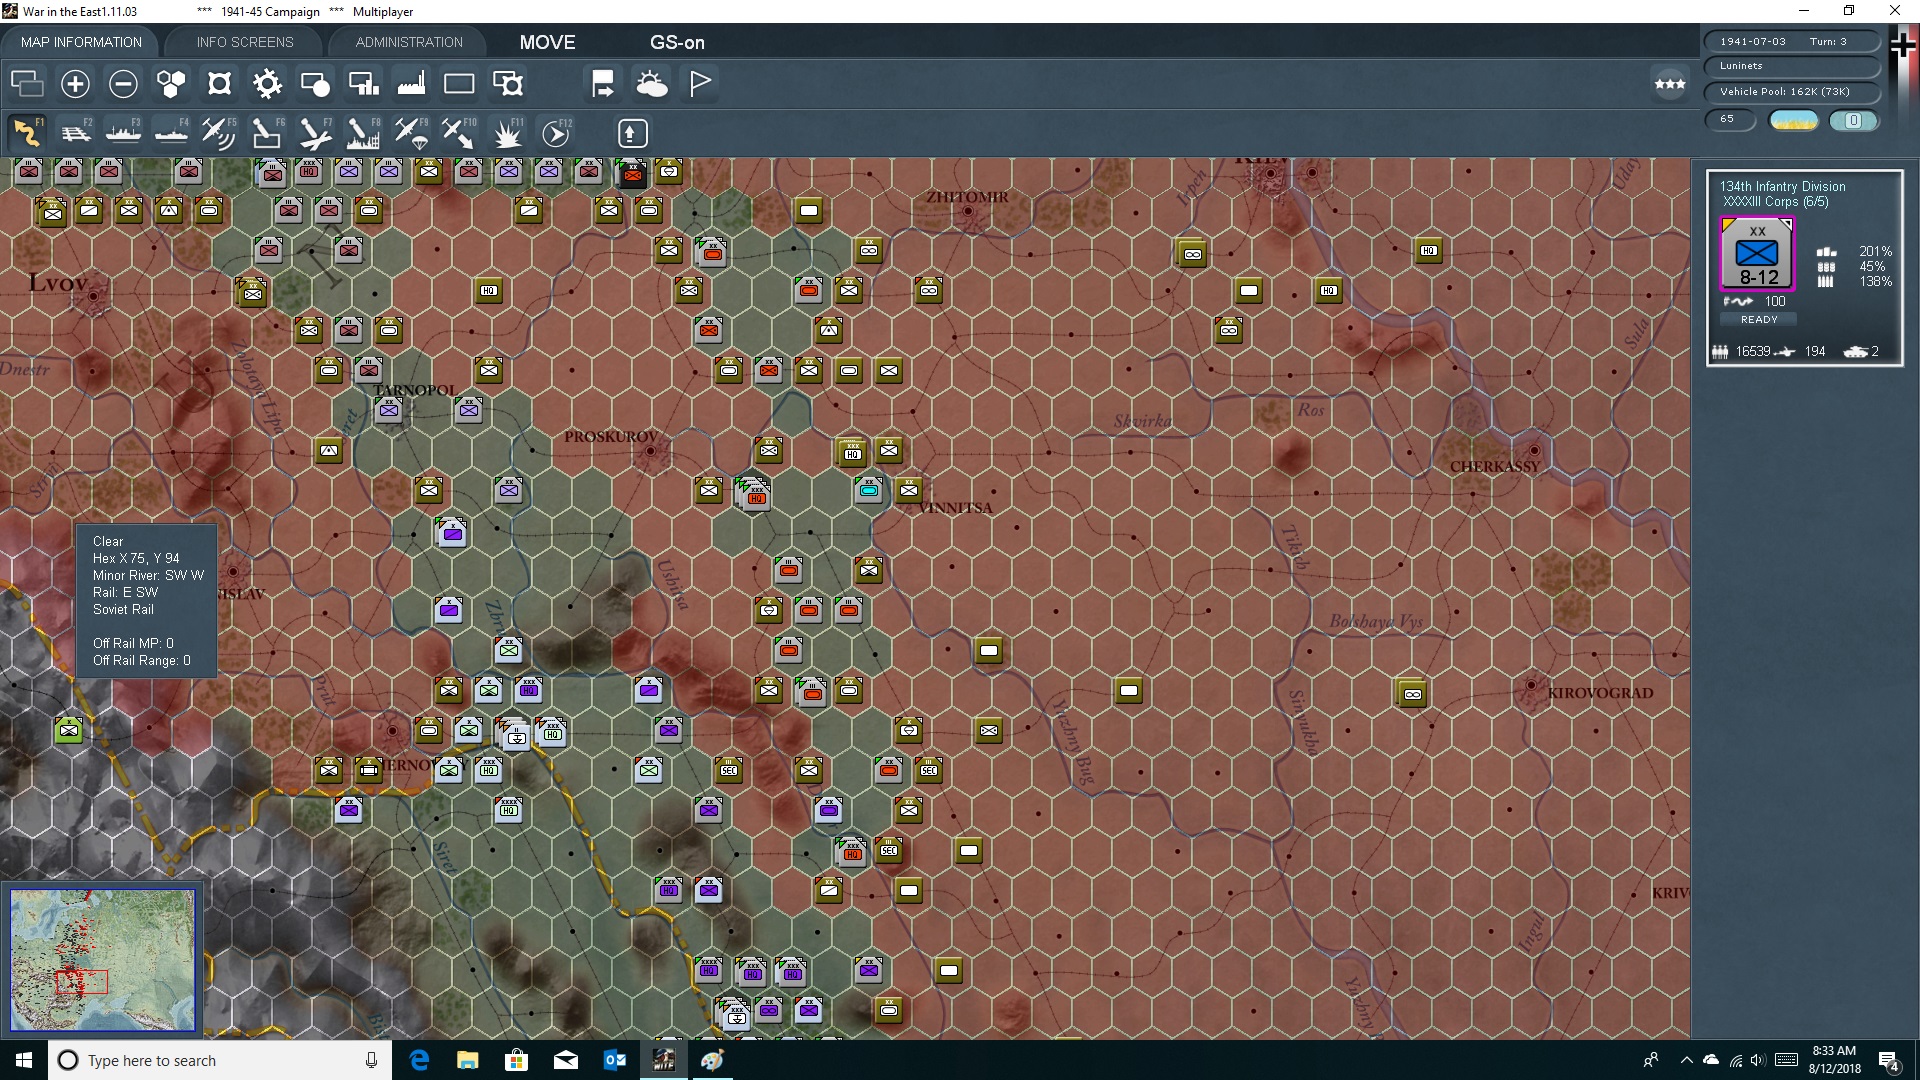Select the F7 bomb airfield mode icon
Viewport: 1920px width, 1080px height.
pos(315,133)
